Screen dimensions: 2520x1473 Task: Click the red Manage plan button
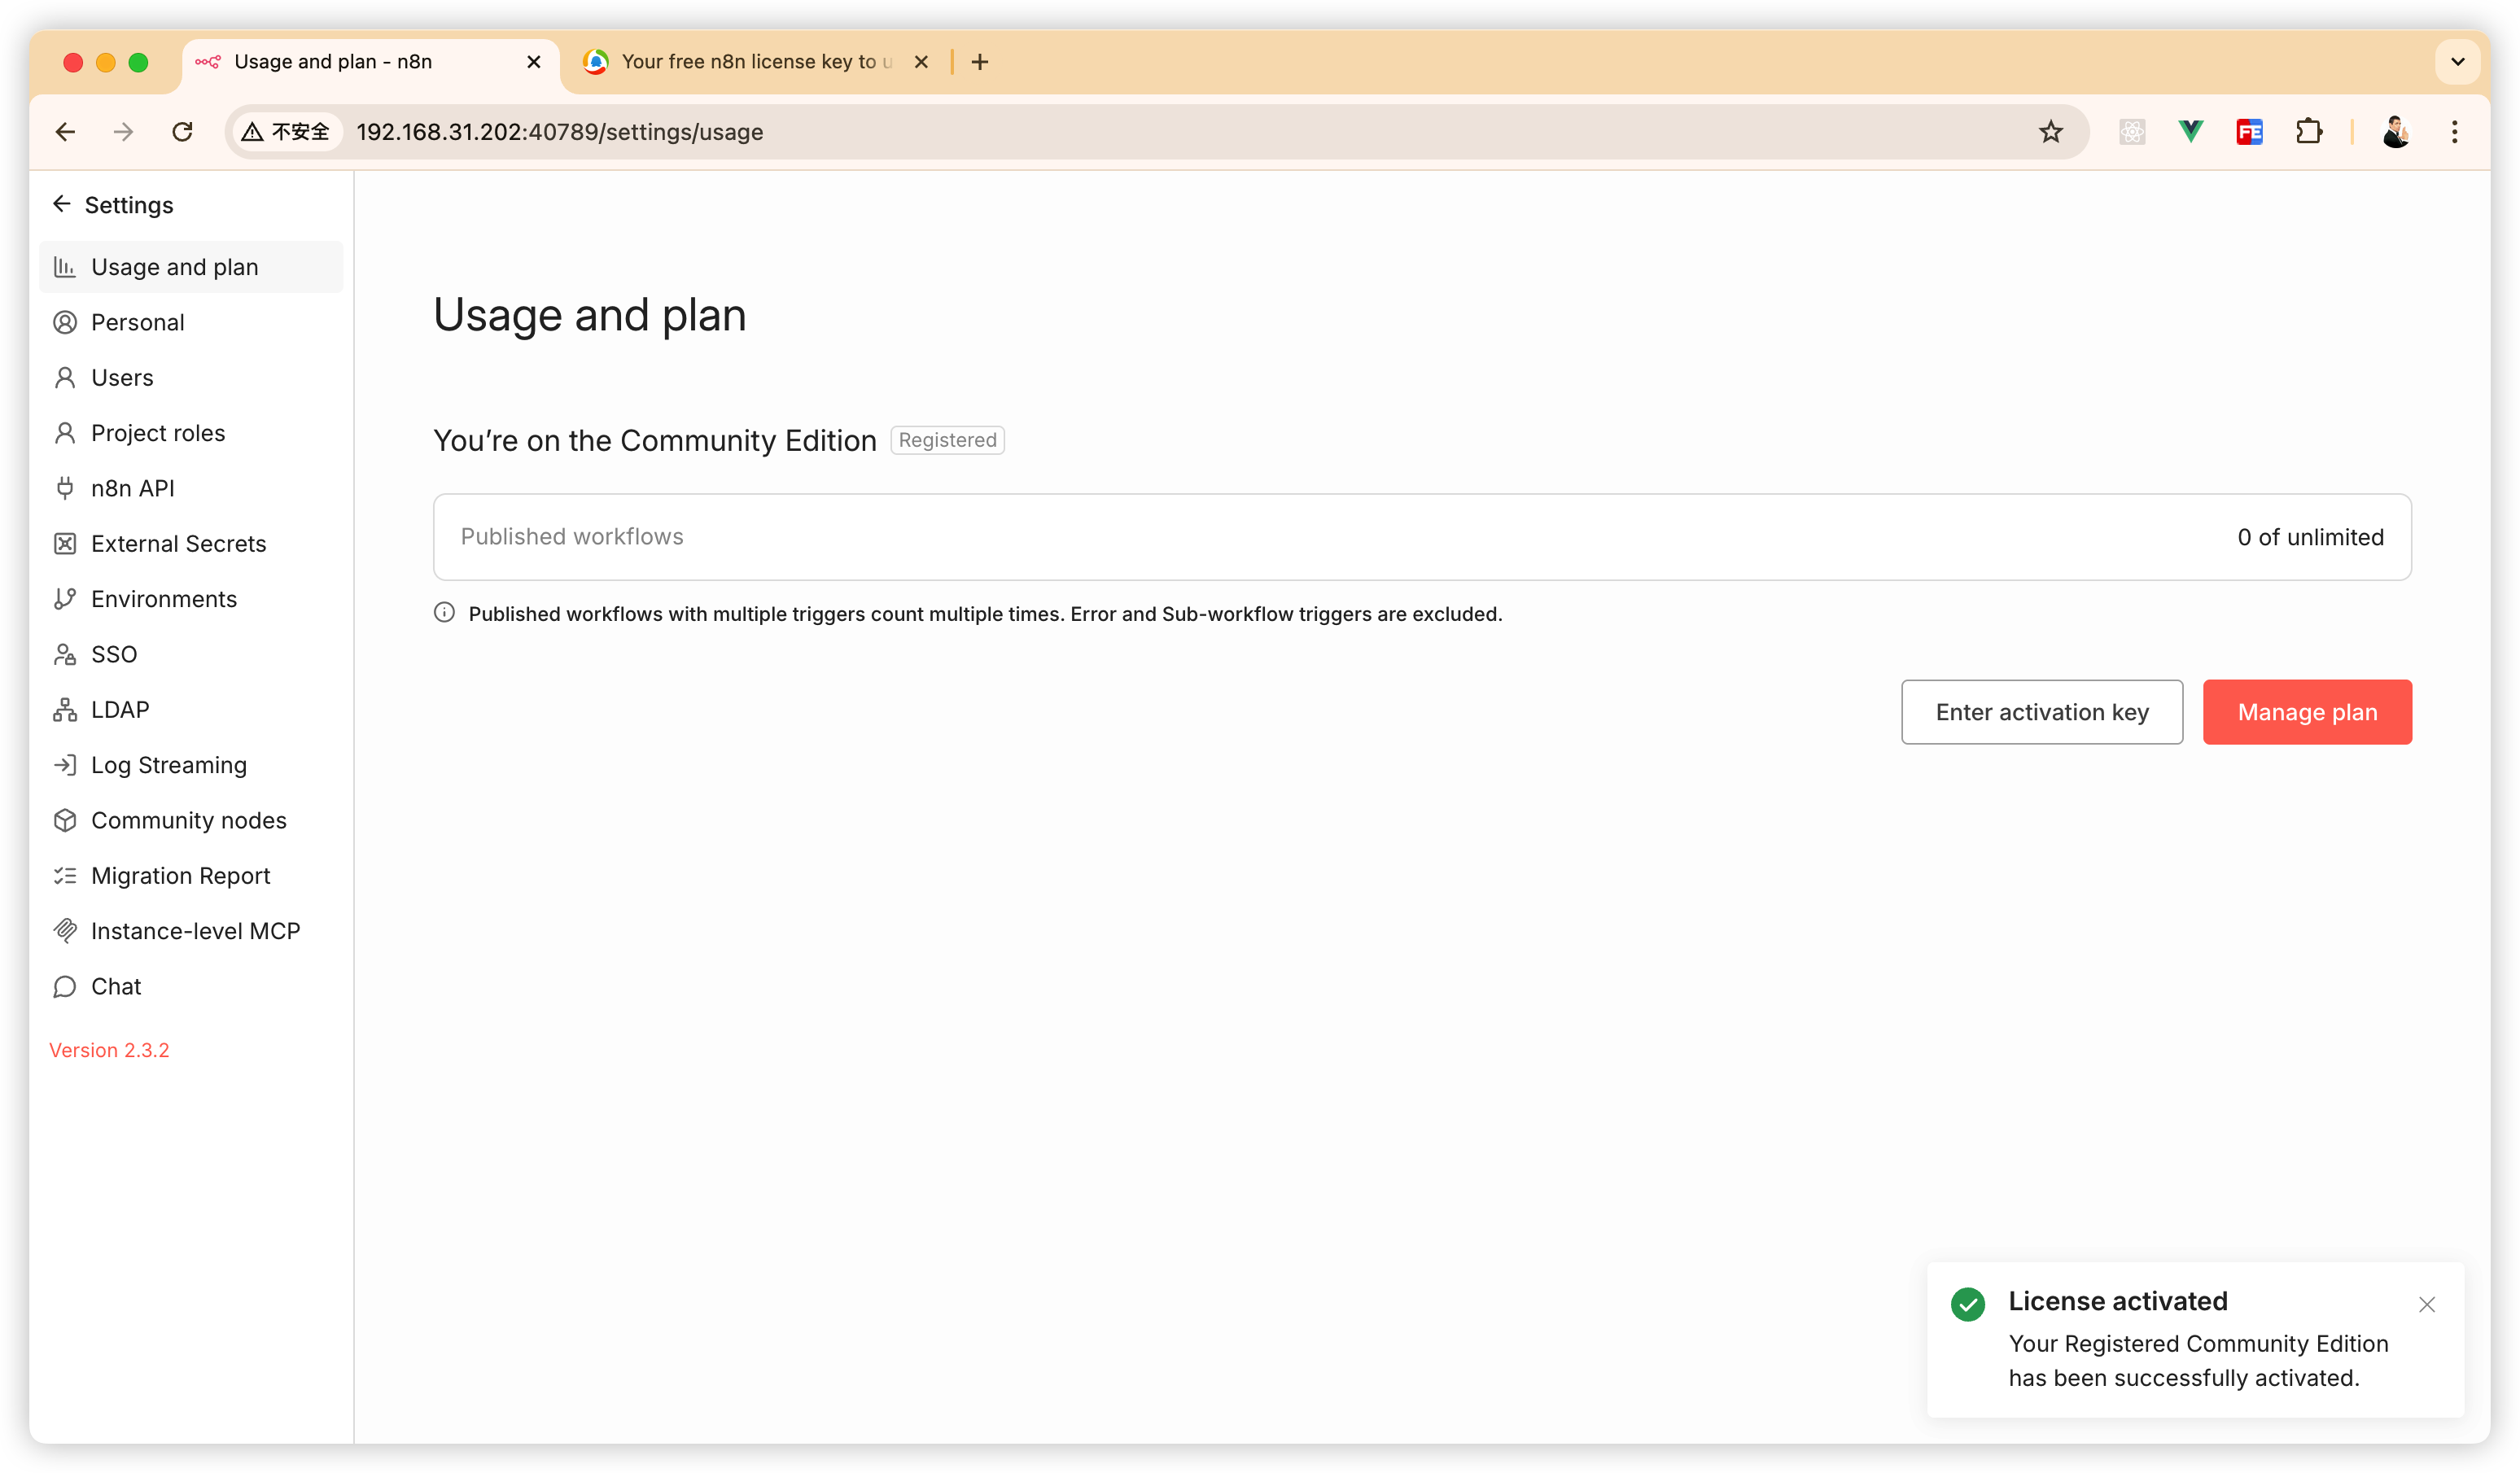[2306, 712]
